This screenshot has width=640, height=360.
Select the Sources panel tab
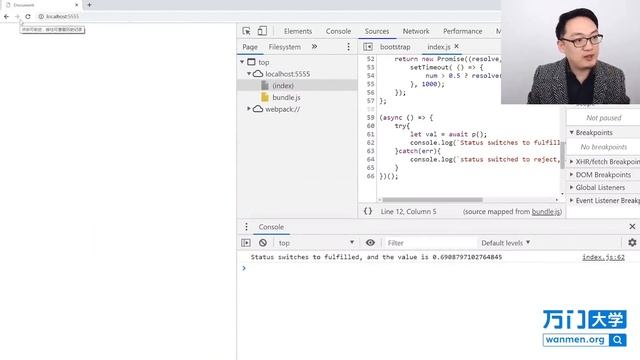pos(377,31)
